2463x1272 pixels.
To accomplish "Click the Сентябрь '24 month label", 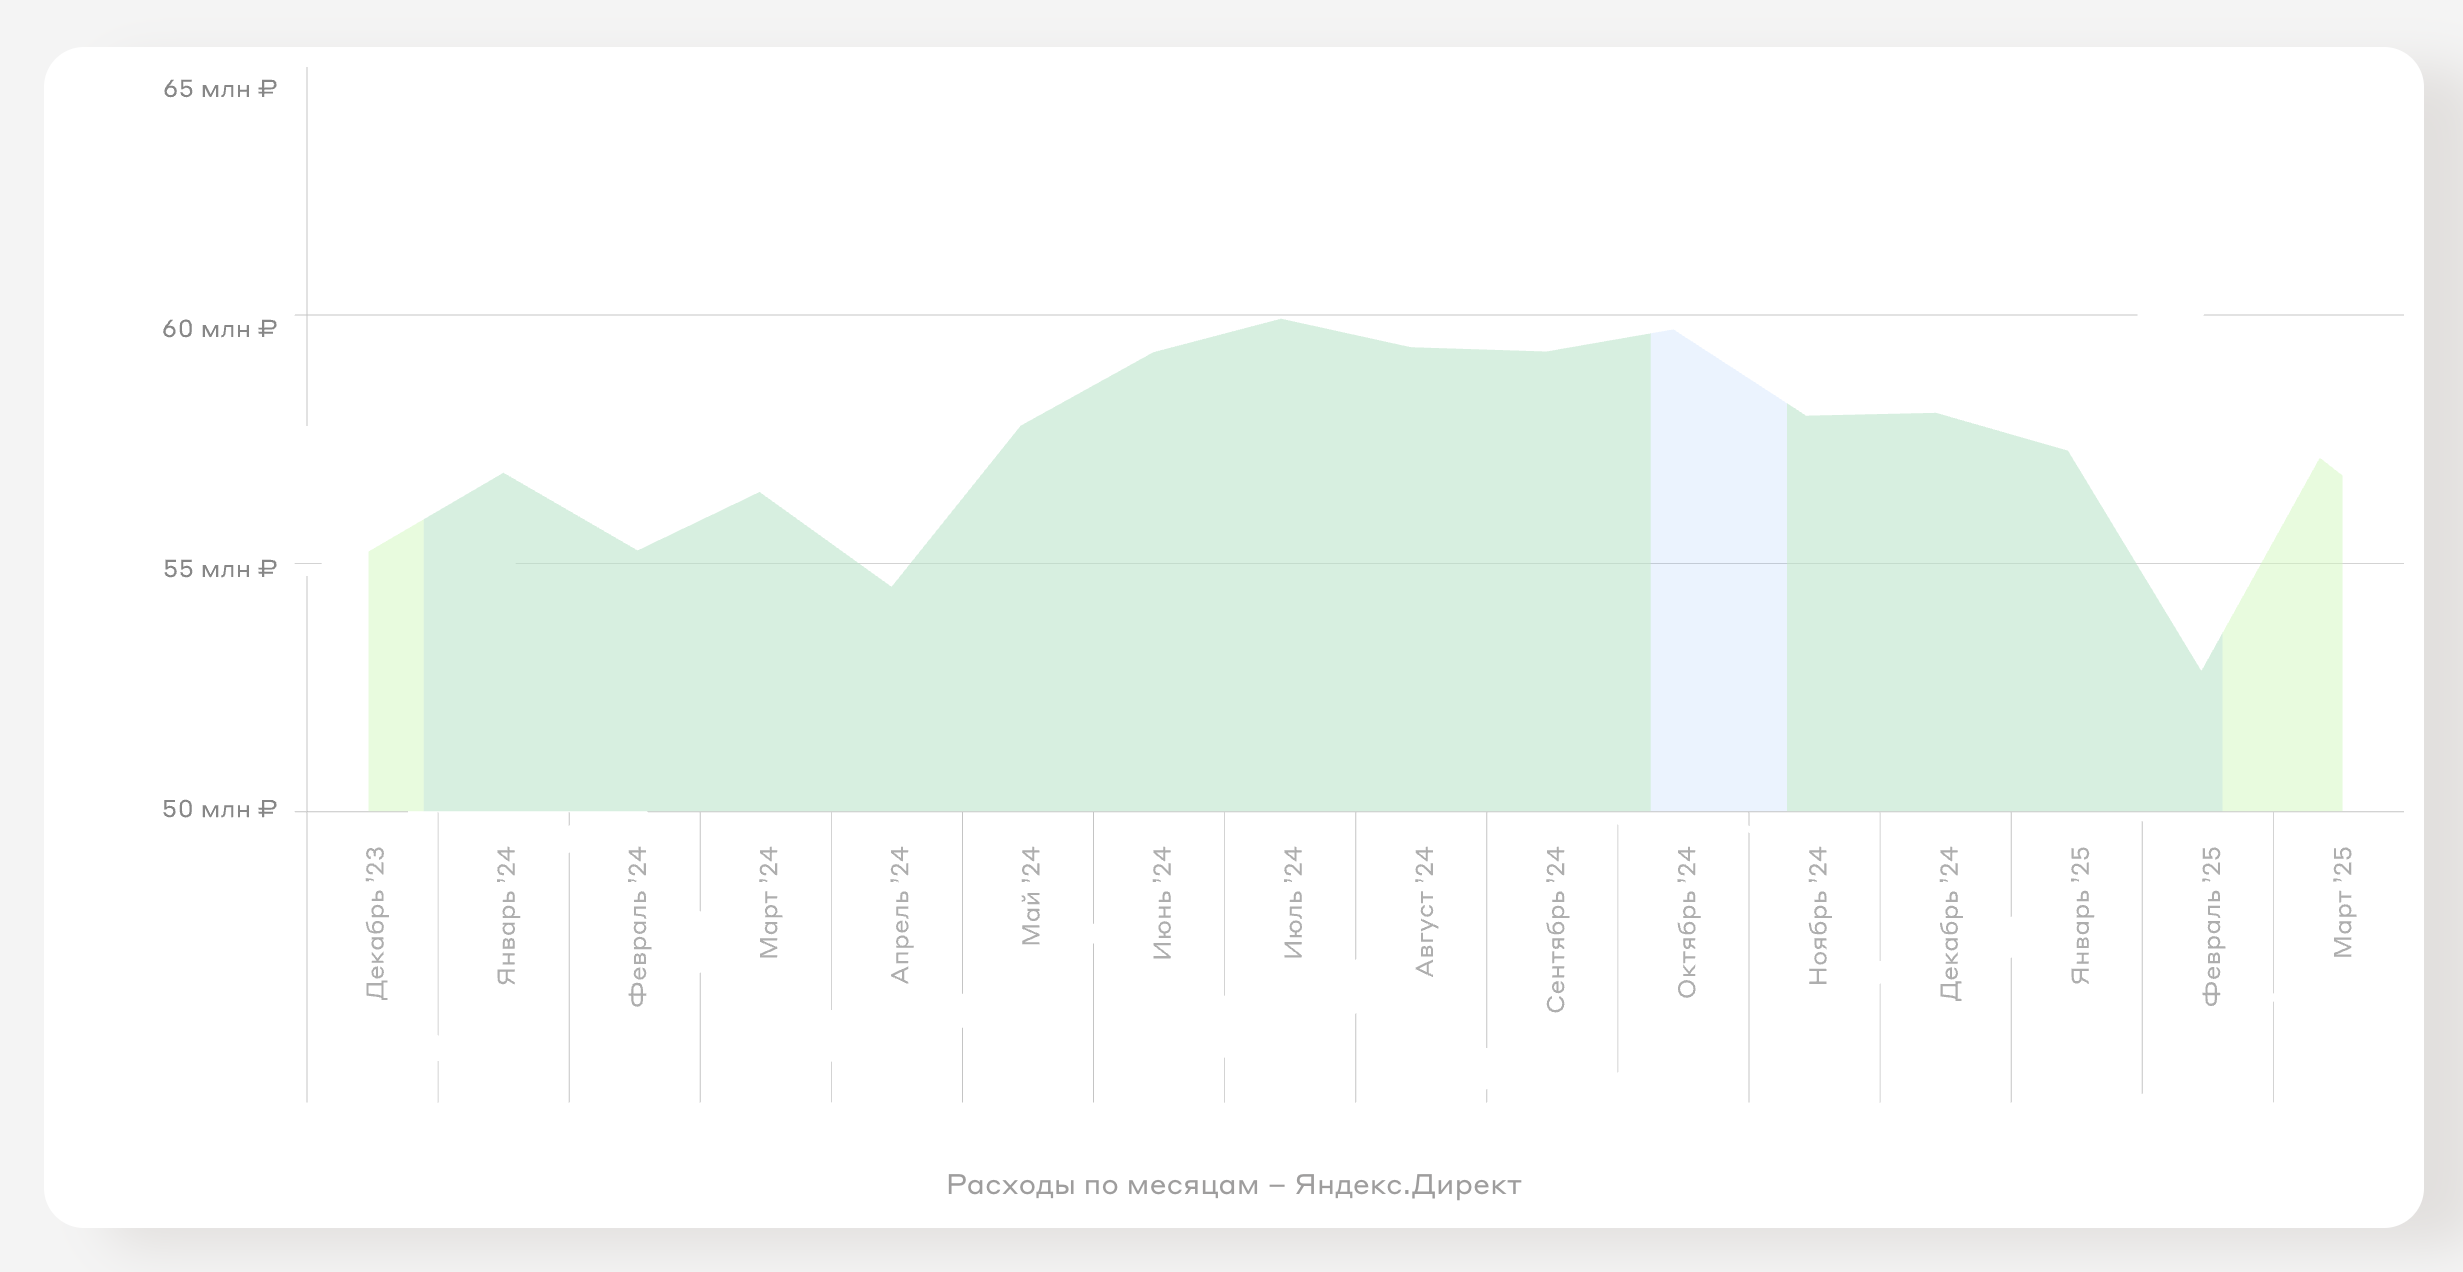I will pyautogui.click(x=1554, y=929).
